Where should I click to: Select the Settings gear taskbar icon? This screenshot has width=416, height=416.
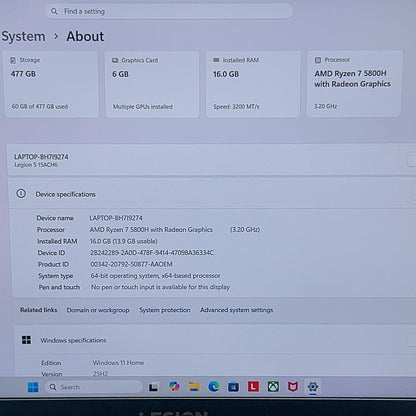pyautogui.click(x=313, y=387)
